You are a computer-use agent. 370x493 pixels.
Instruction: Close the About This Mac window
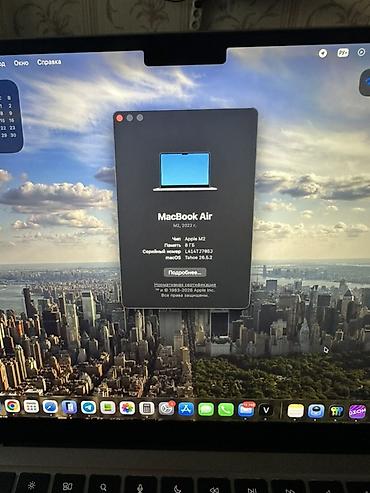coord(120,118)
